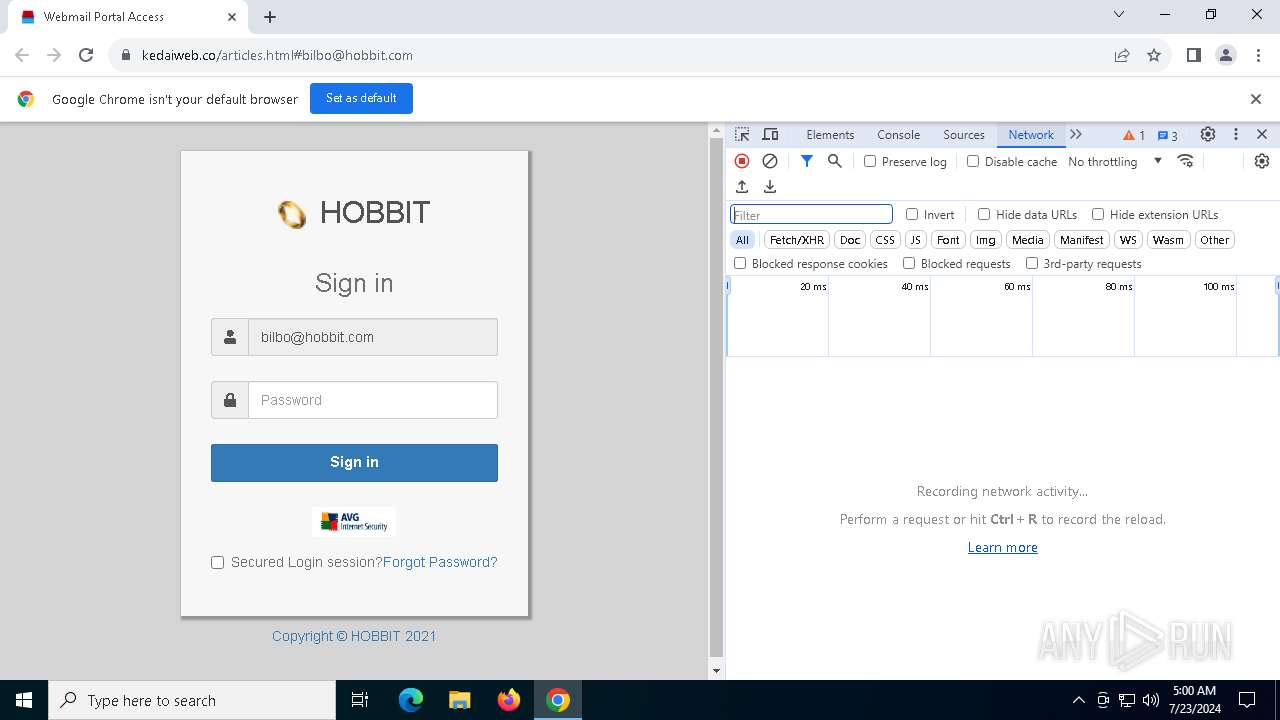Focus the network Filter text box
Screen dimensions: 1280x720
(x=811, y=214)
